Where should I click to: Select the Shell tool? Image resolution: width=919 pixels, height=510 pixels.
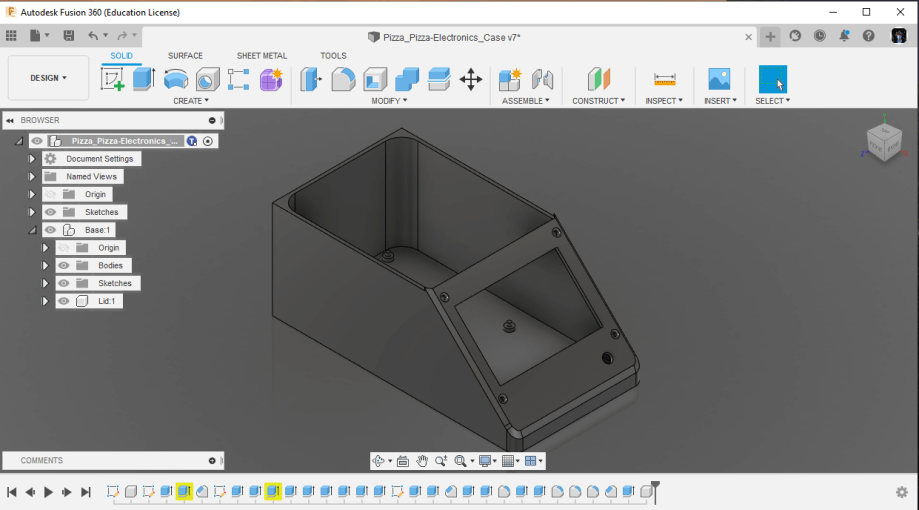point(375,79)
